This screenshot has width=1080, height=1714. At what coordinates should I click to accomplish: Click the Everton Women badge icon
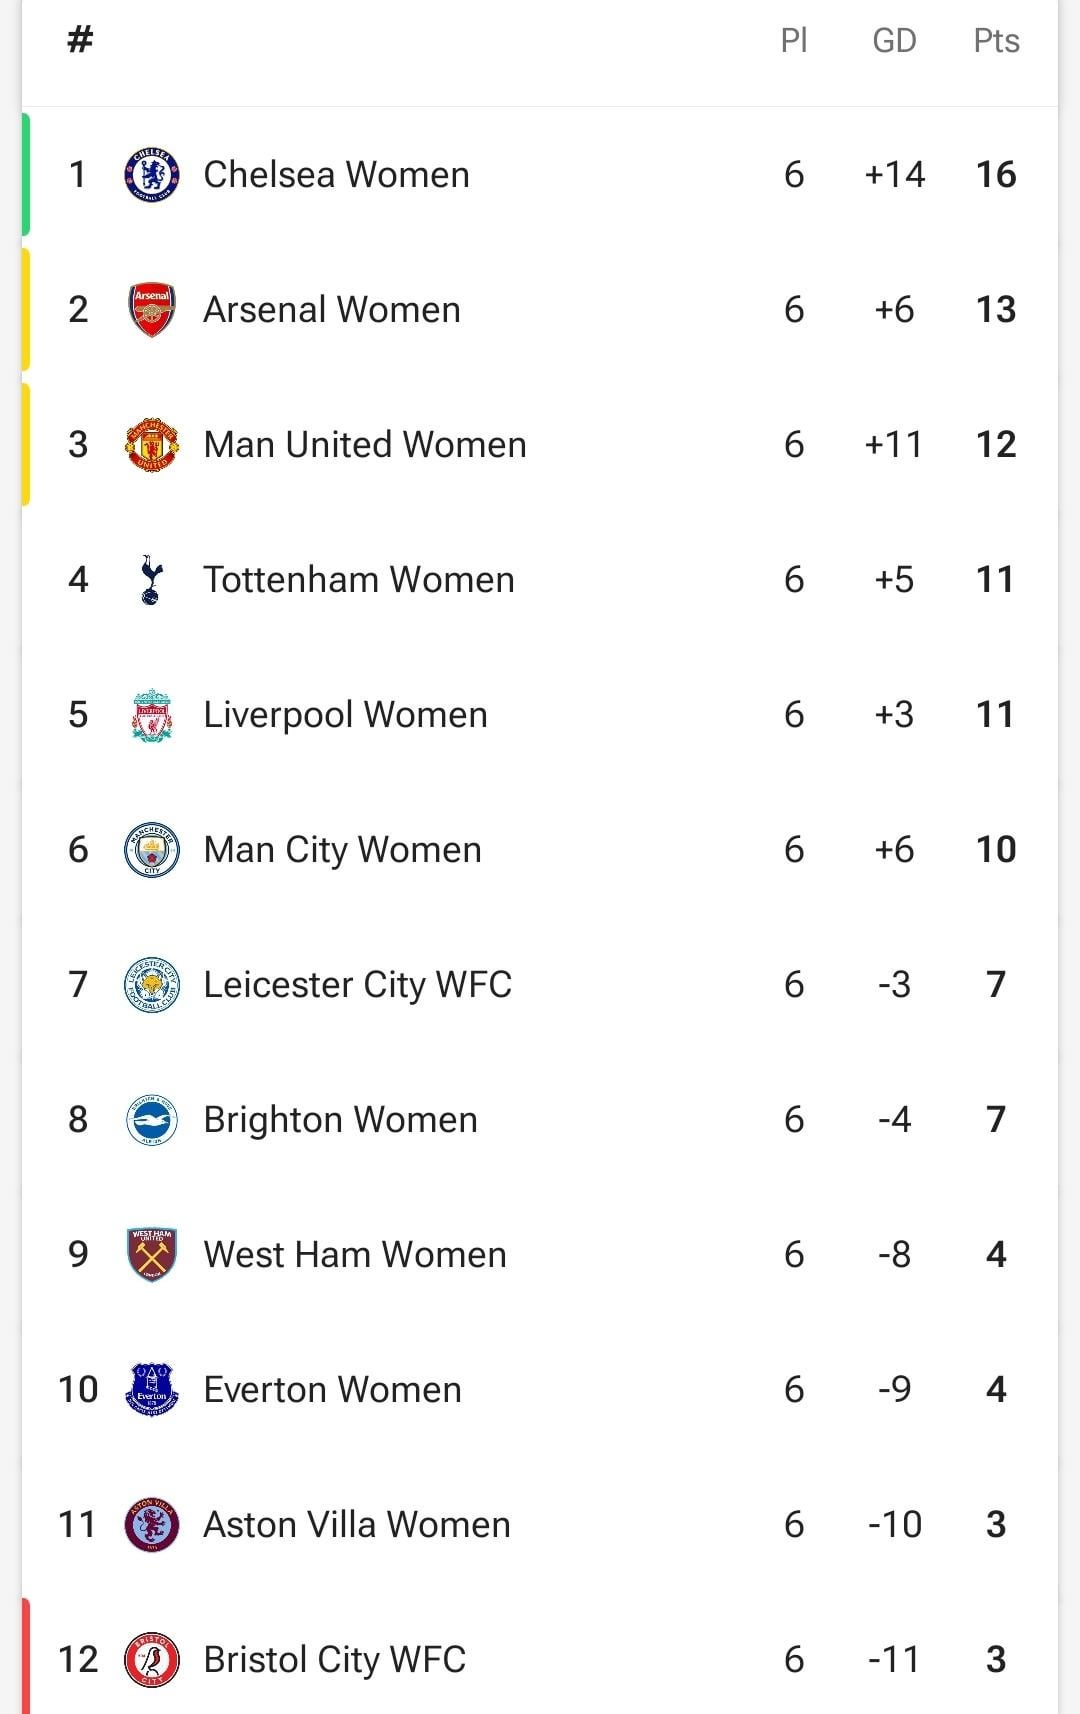[152, 1390]
